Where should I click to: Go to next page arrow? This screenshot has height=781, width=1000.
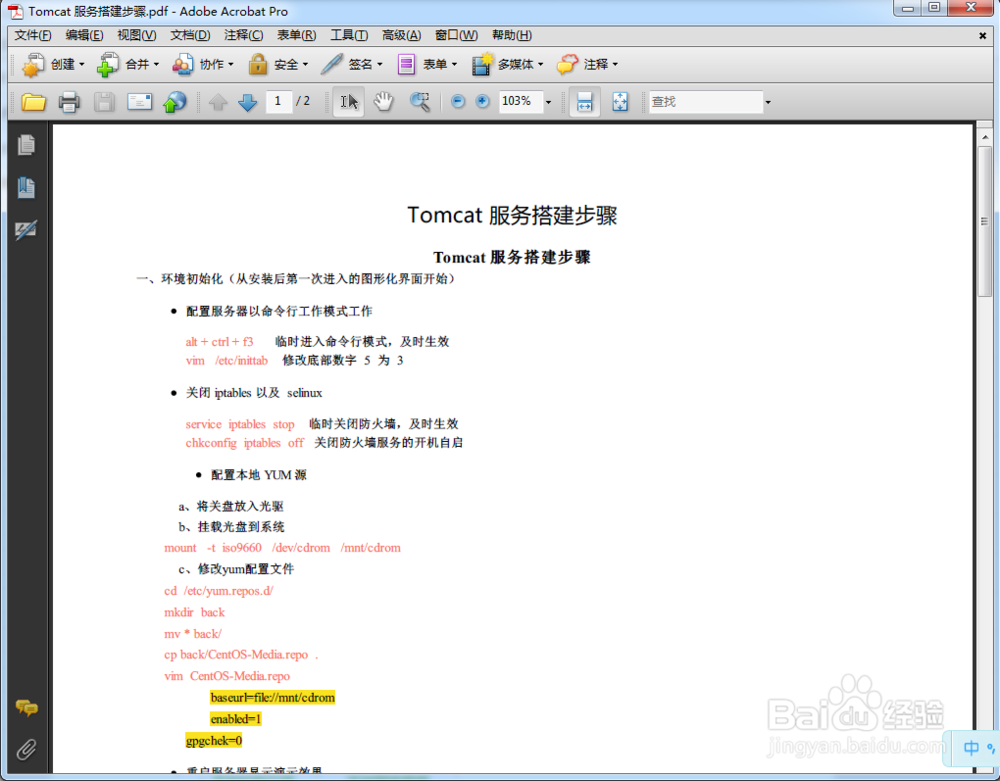(247, 102)
